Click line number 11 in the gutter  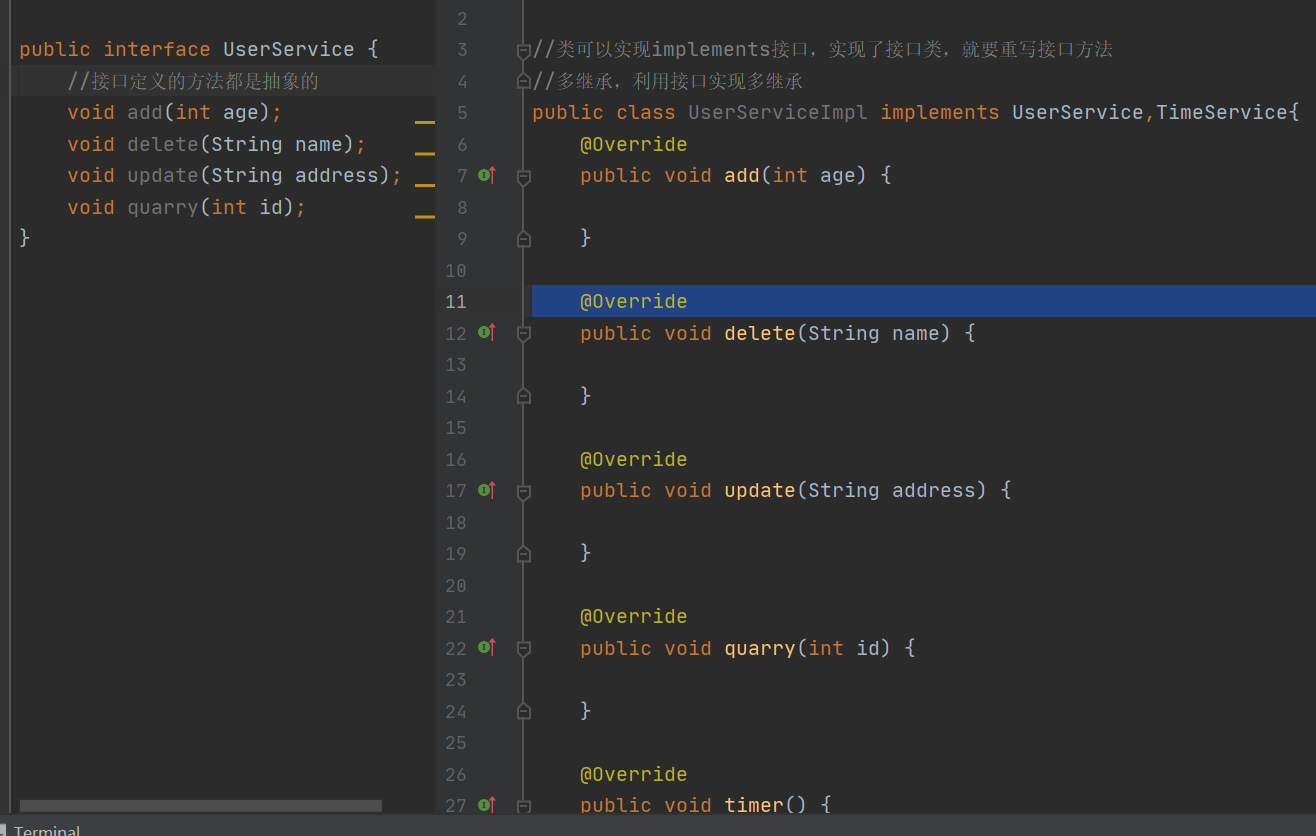pyautogui.click(x=456, y=302)
